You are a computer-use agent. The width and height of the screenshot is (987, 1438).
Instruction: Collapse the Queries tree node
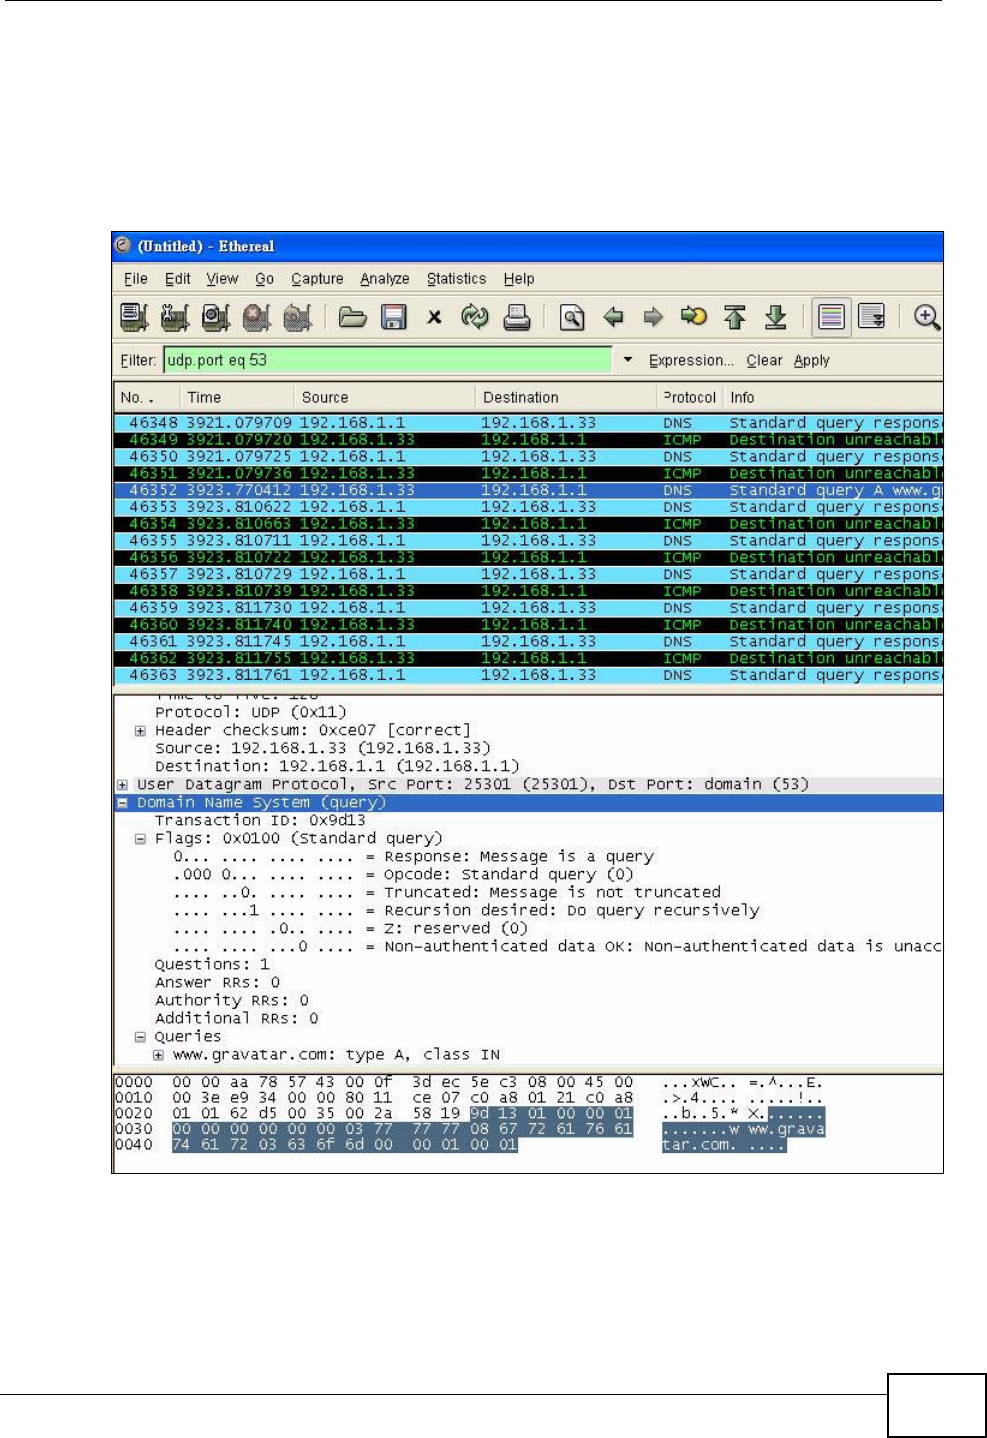click(140, 1037)
